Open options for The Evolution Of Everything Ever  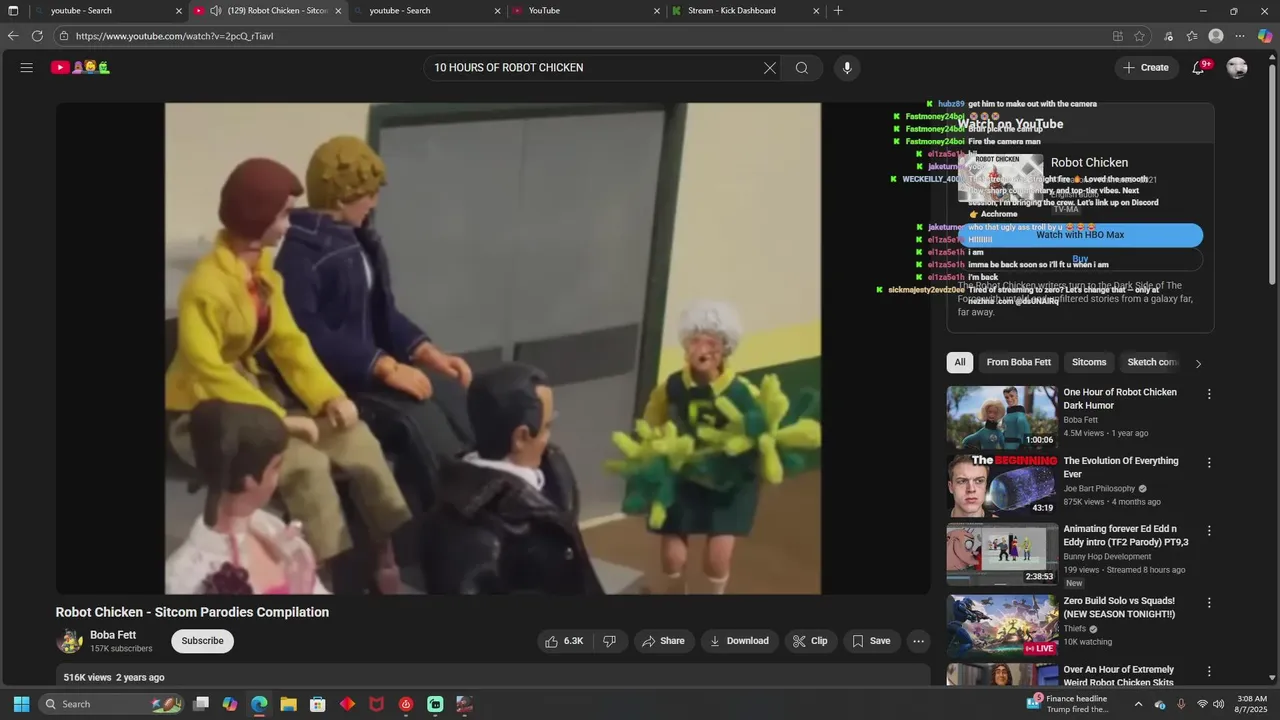(x=1208, y=463)
